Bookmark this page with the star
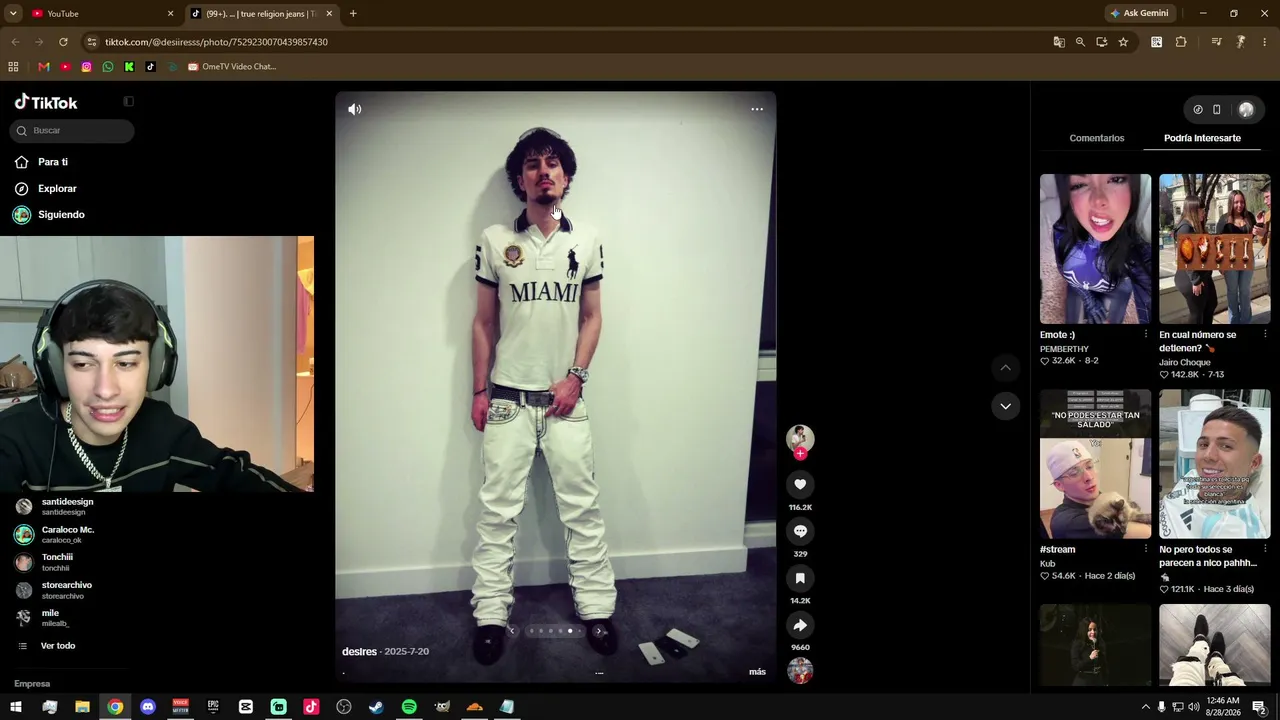The width and height of the screenshot is (1280, 720). pyautogui.click(x=1123, y=42)
